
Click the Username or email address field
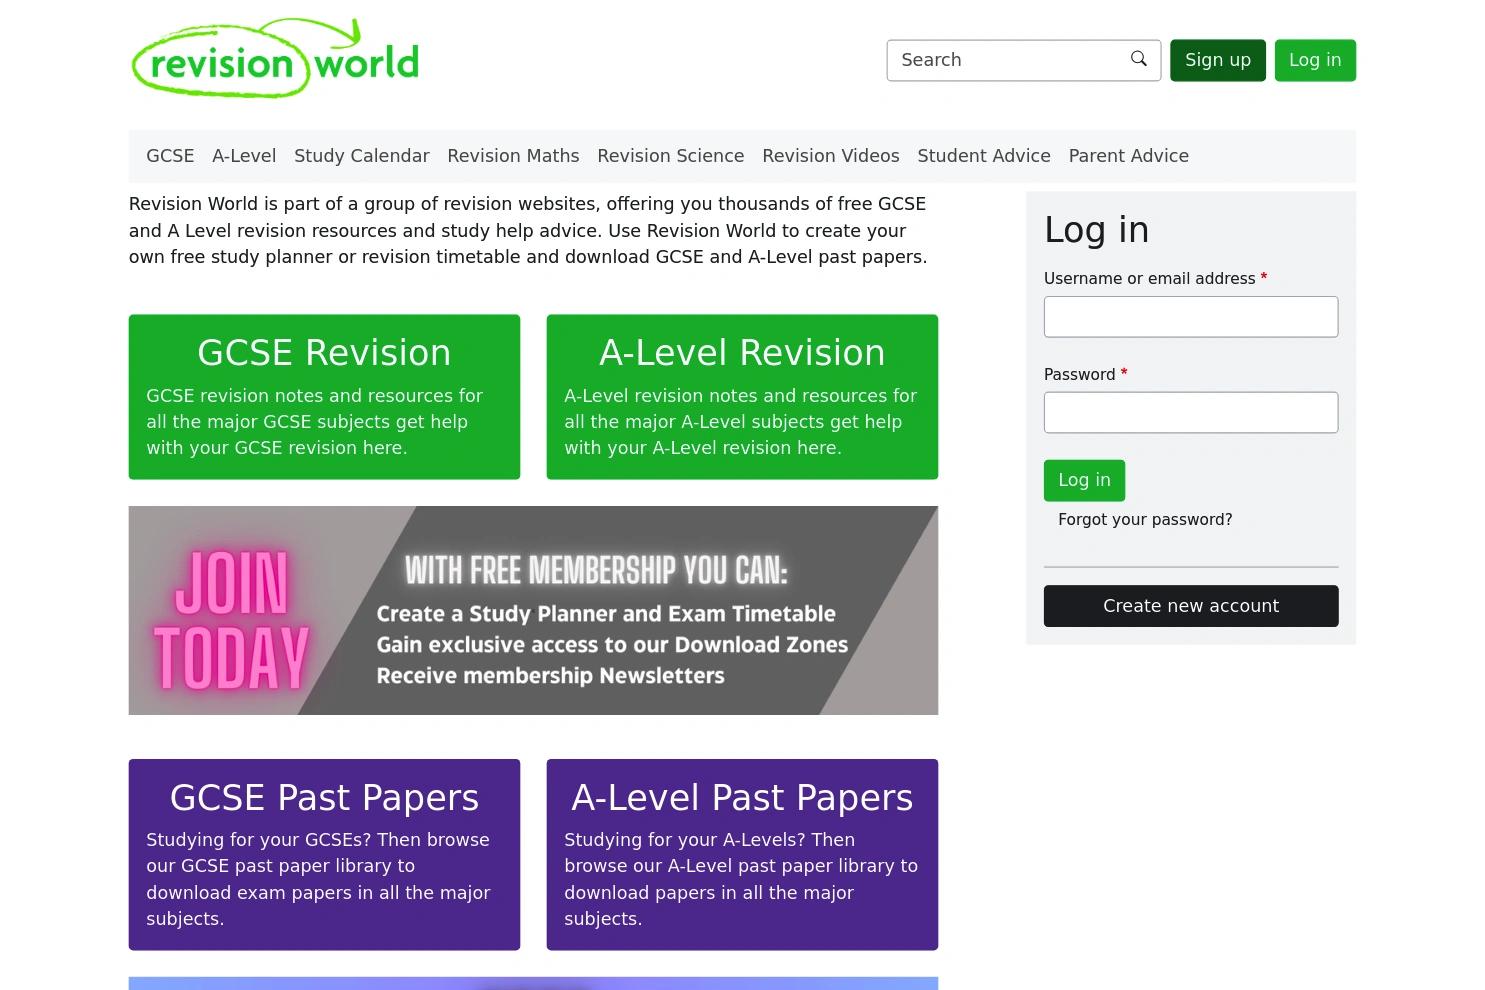[1191, 317]
